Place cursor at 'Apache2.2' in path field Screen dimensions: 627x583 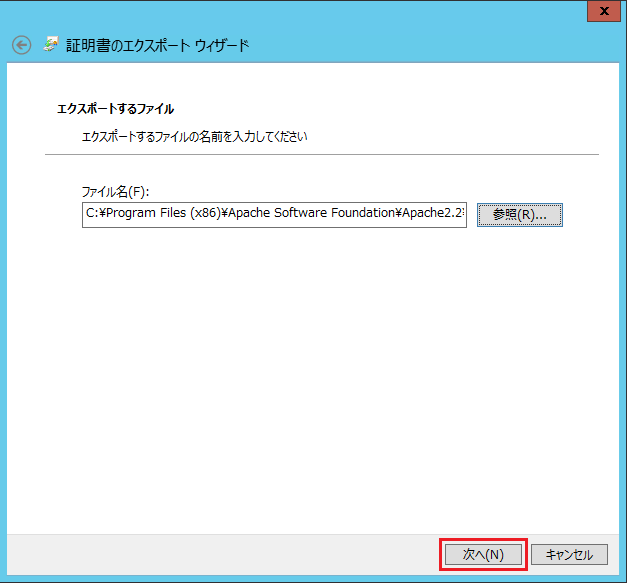(433, 213)
